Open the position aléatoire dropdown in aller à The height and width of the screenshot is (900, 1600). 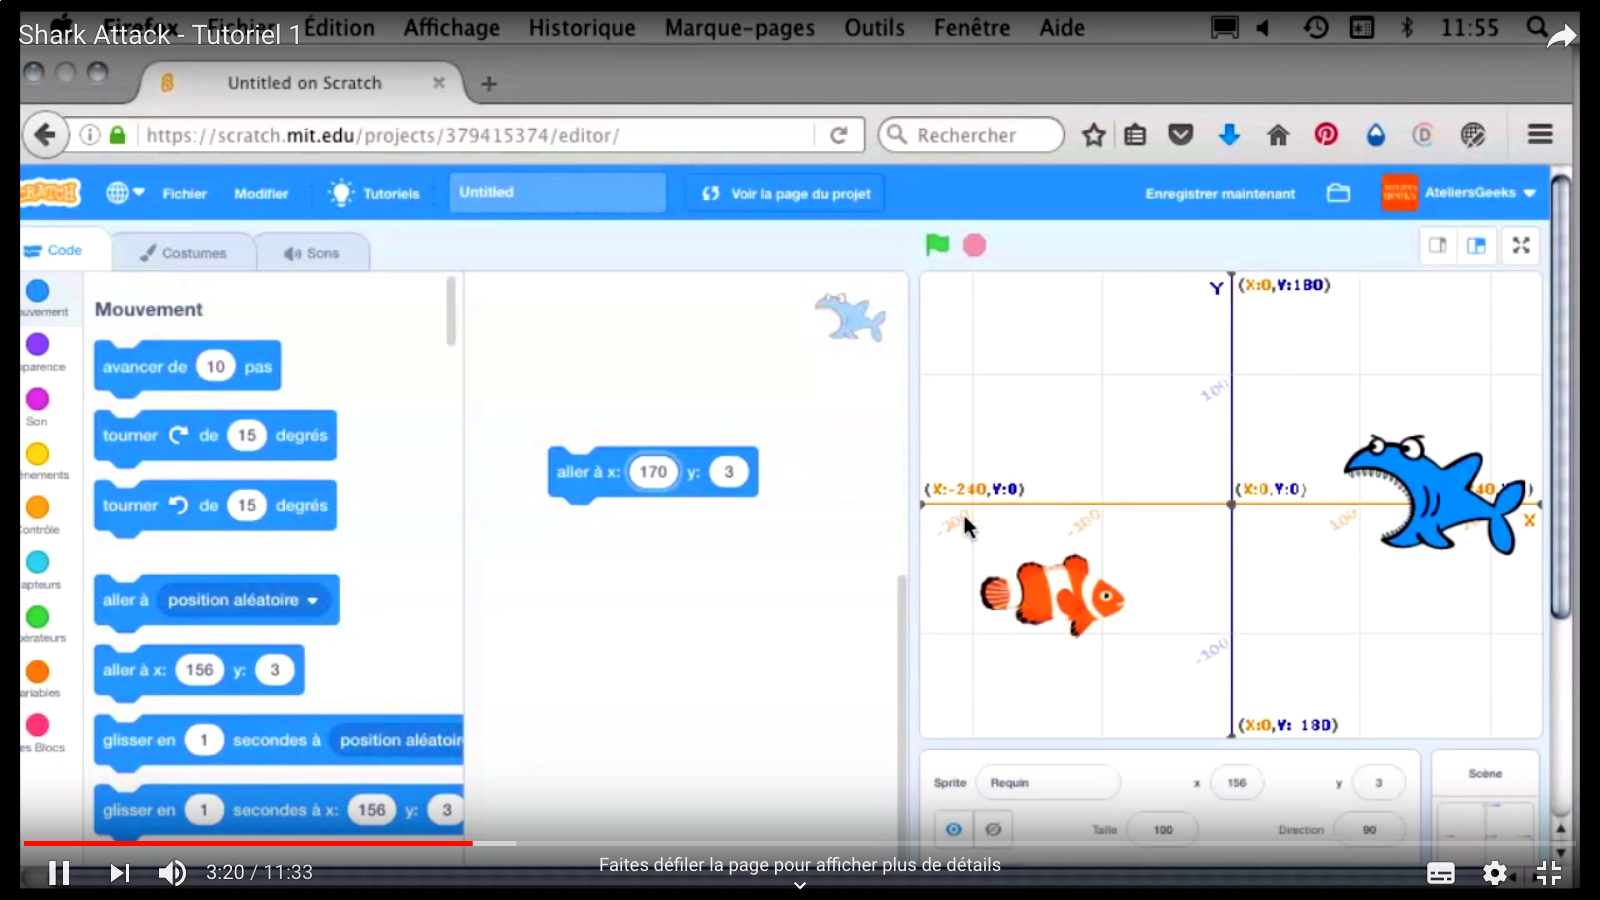coord(243,600)
